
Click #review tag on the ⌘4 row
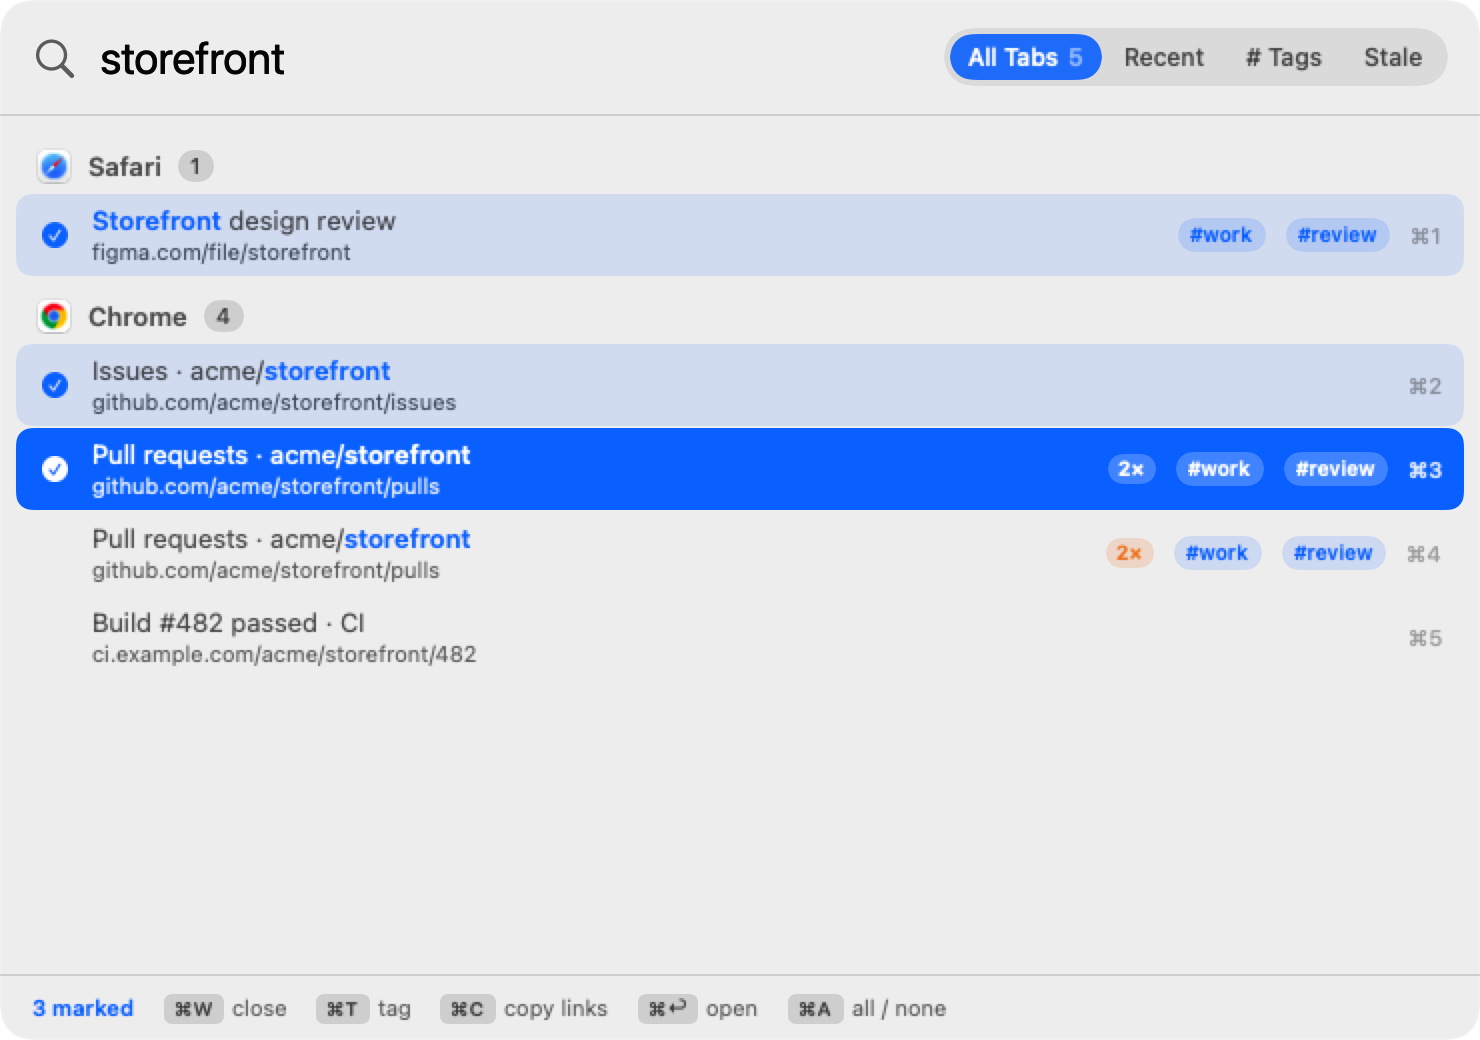[x=1333, y=553]
